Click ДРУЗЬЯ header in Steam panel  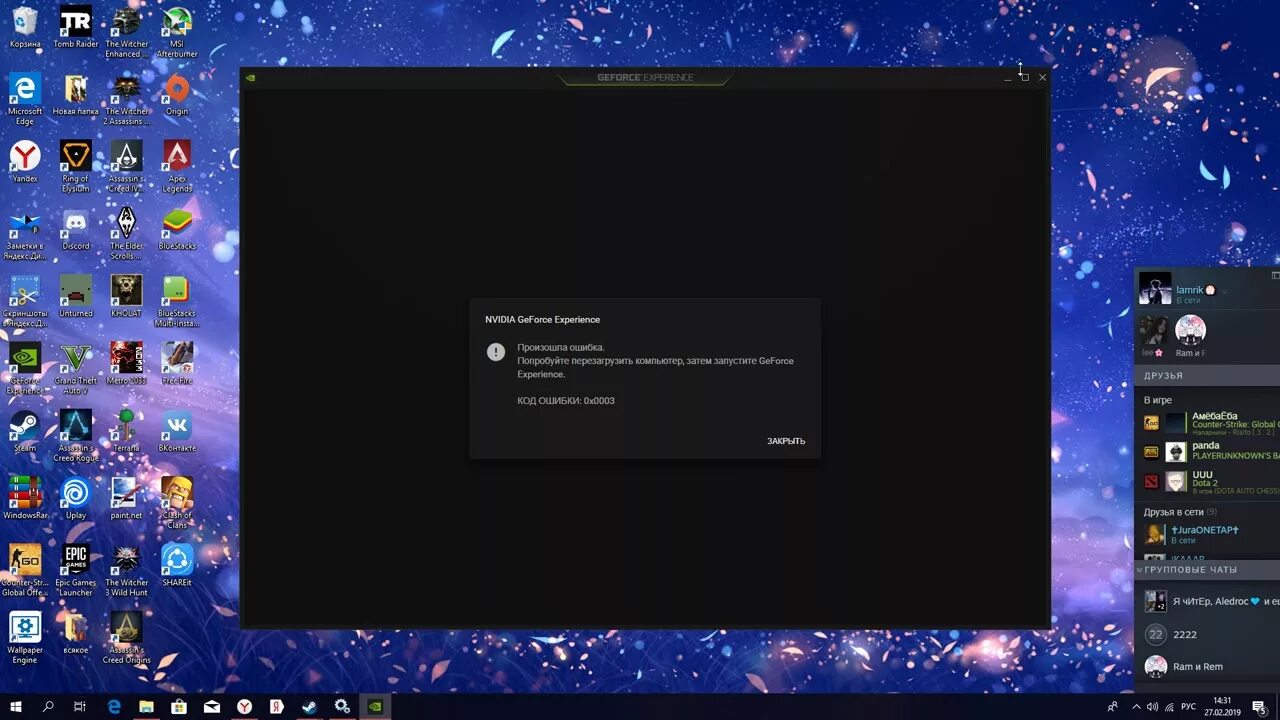[1163, 375]
